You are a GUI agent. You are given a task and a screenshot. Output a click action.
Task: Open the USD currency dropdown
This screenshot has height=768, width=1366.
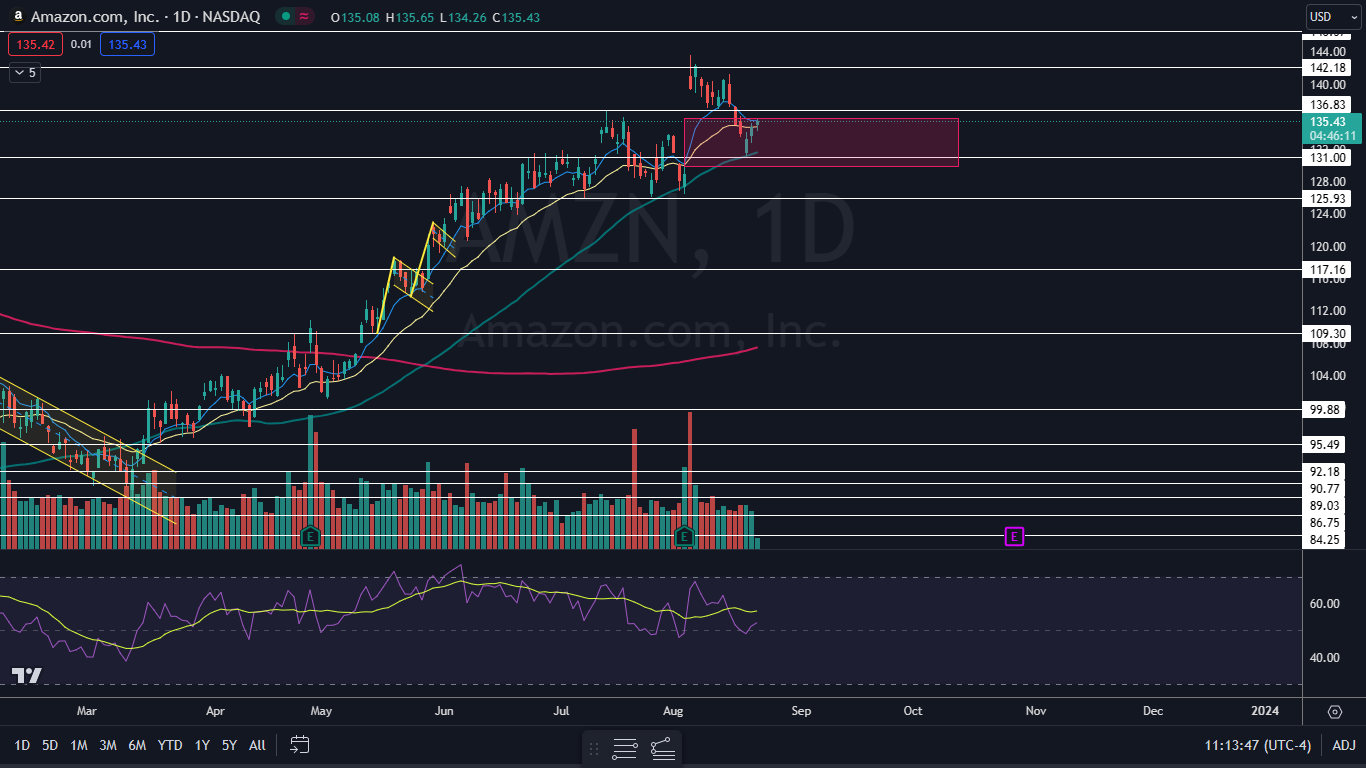1333,16
